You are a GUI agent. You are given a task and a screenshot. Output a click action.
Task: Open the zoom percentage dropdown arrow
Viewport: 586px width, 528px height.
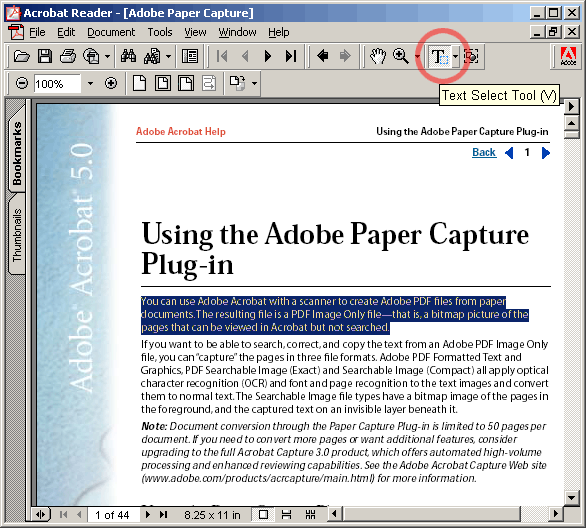pyautogui.click(x=90, y=83)
